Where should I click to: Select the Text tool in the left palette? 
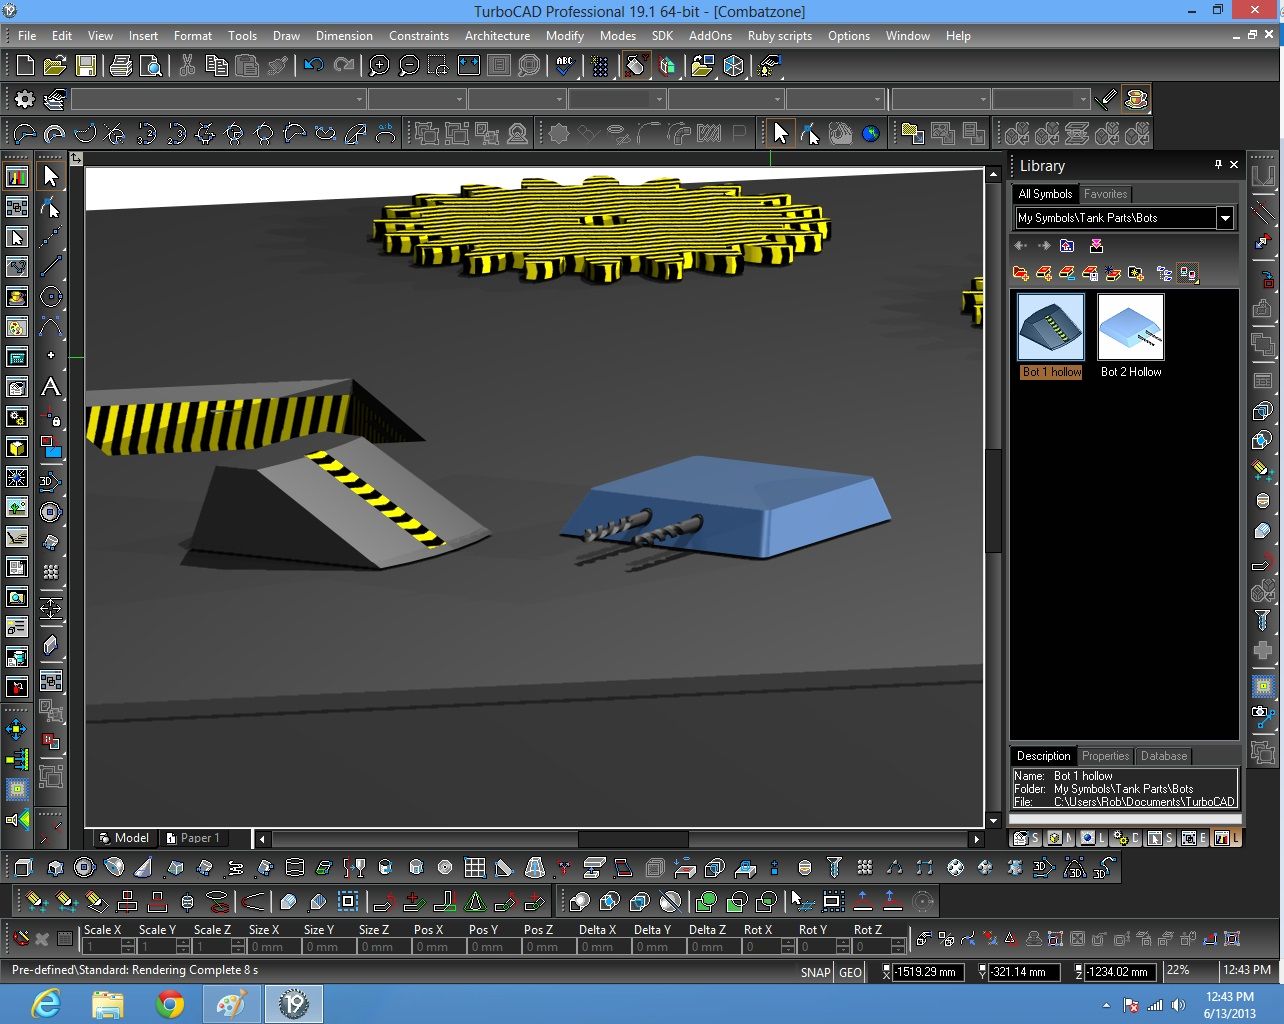click(51, 387)
